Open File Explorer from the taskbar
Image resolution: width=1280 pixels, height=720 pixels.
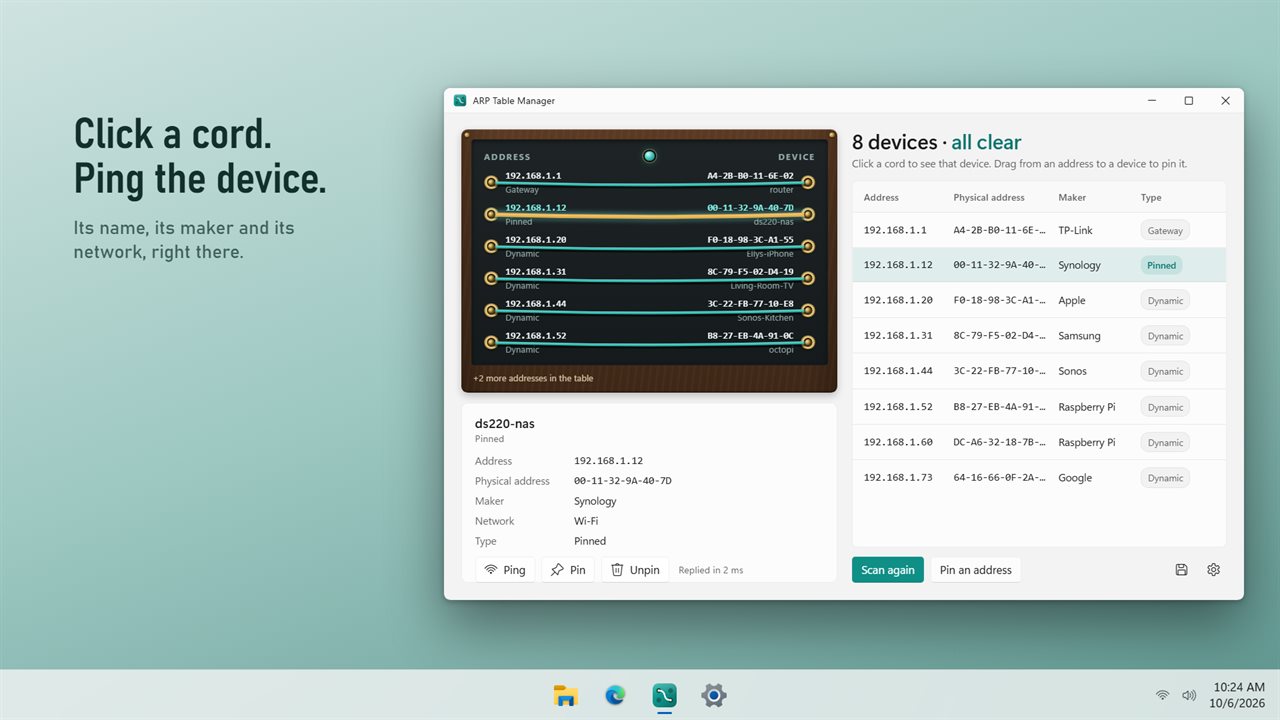pos(566,696)
